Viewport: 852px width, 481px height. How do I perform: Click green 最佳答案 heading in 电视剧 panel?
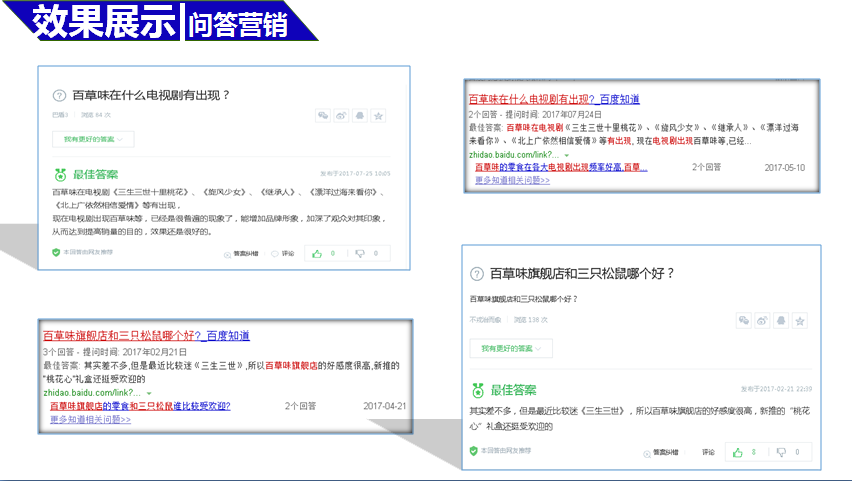[96, 174]
